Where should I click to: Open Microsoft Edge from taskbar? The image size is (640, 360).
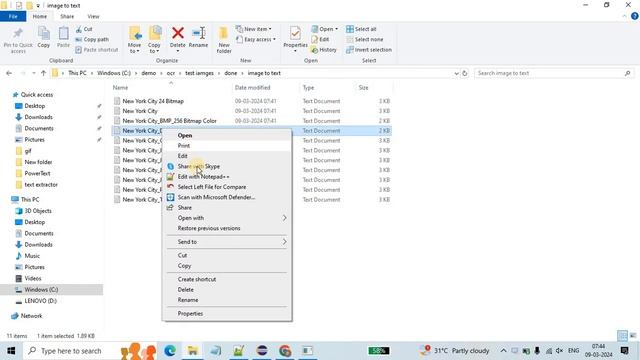point(170,351)
